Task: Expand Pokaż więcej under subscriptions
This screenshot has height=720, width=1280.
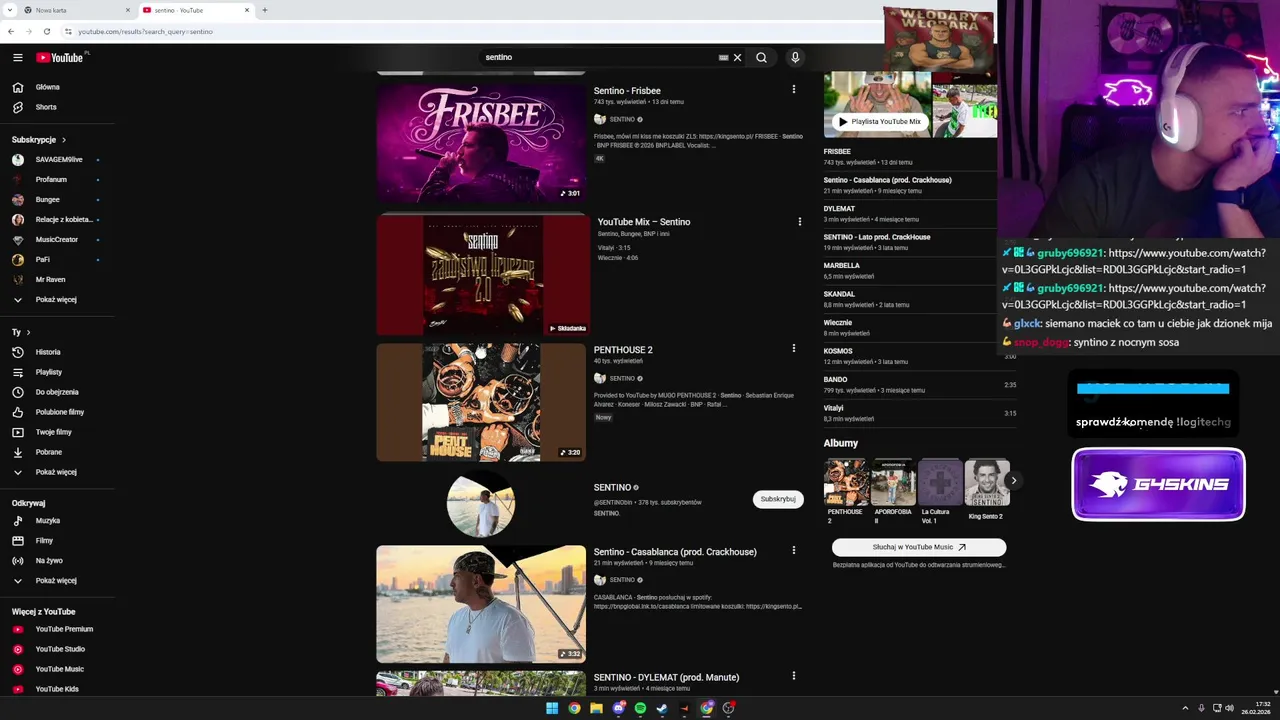Action: (x=57, y=299)
